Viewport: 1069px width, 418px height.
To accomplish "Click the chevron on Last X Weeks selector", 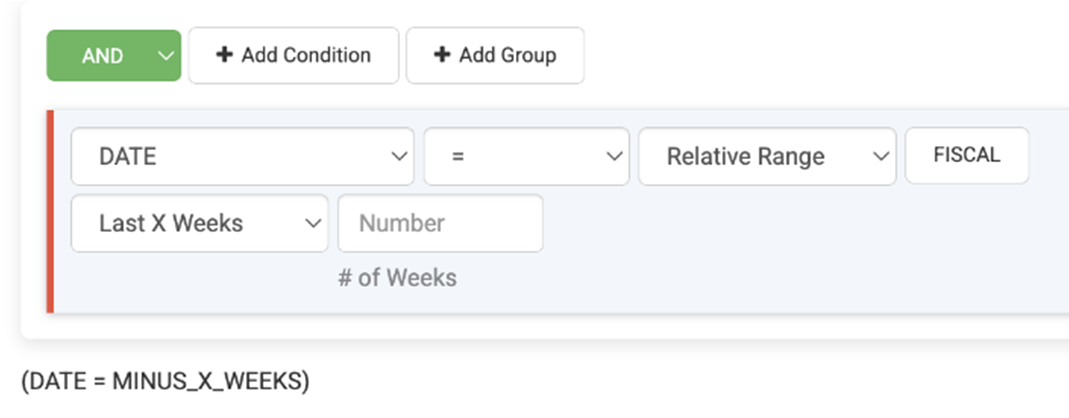I will 312,224.
